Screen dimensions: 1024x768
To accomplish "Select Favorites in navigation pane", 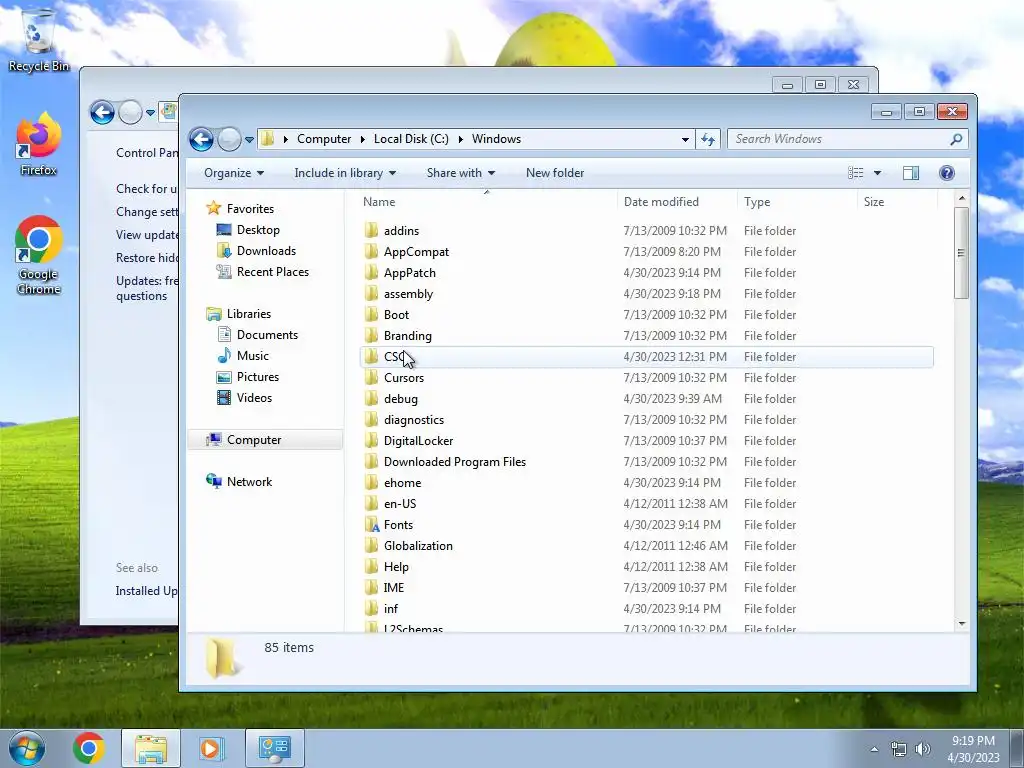I will point(250,209).
